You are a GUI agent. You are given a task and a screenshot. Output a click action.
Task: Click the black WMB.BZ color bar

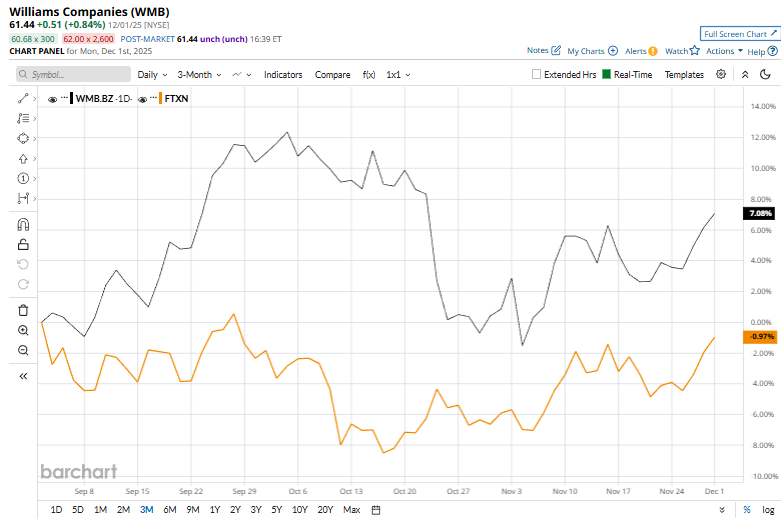[71, 98]
